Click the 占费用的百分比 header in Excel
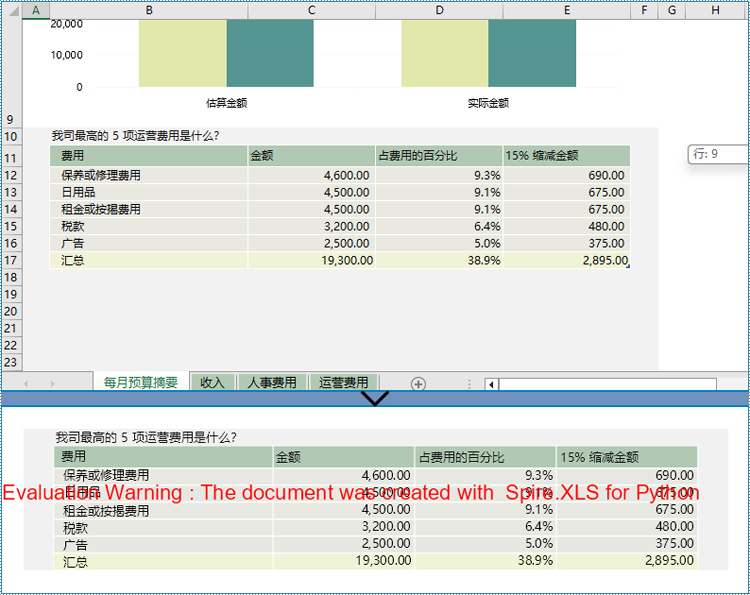This screenshot has width=750, height=595. tap(439, 155)
